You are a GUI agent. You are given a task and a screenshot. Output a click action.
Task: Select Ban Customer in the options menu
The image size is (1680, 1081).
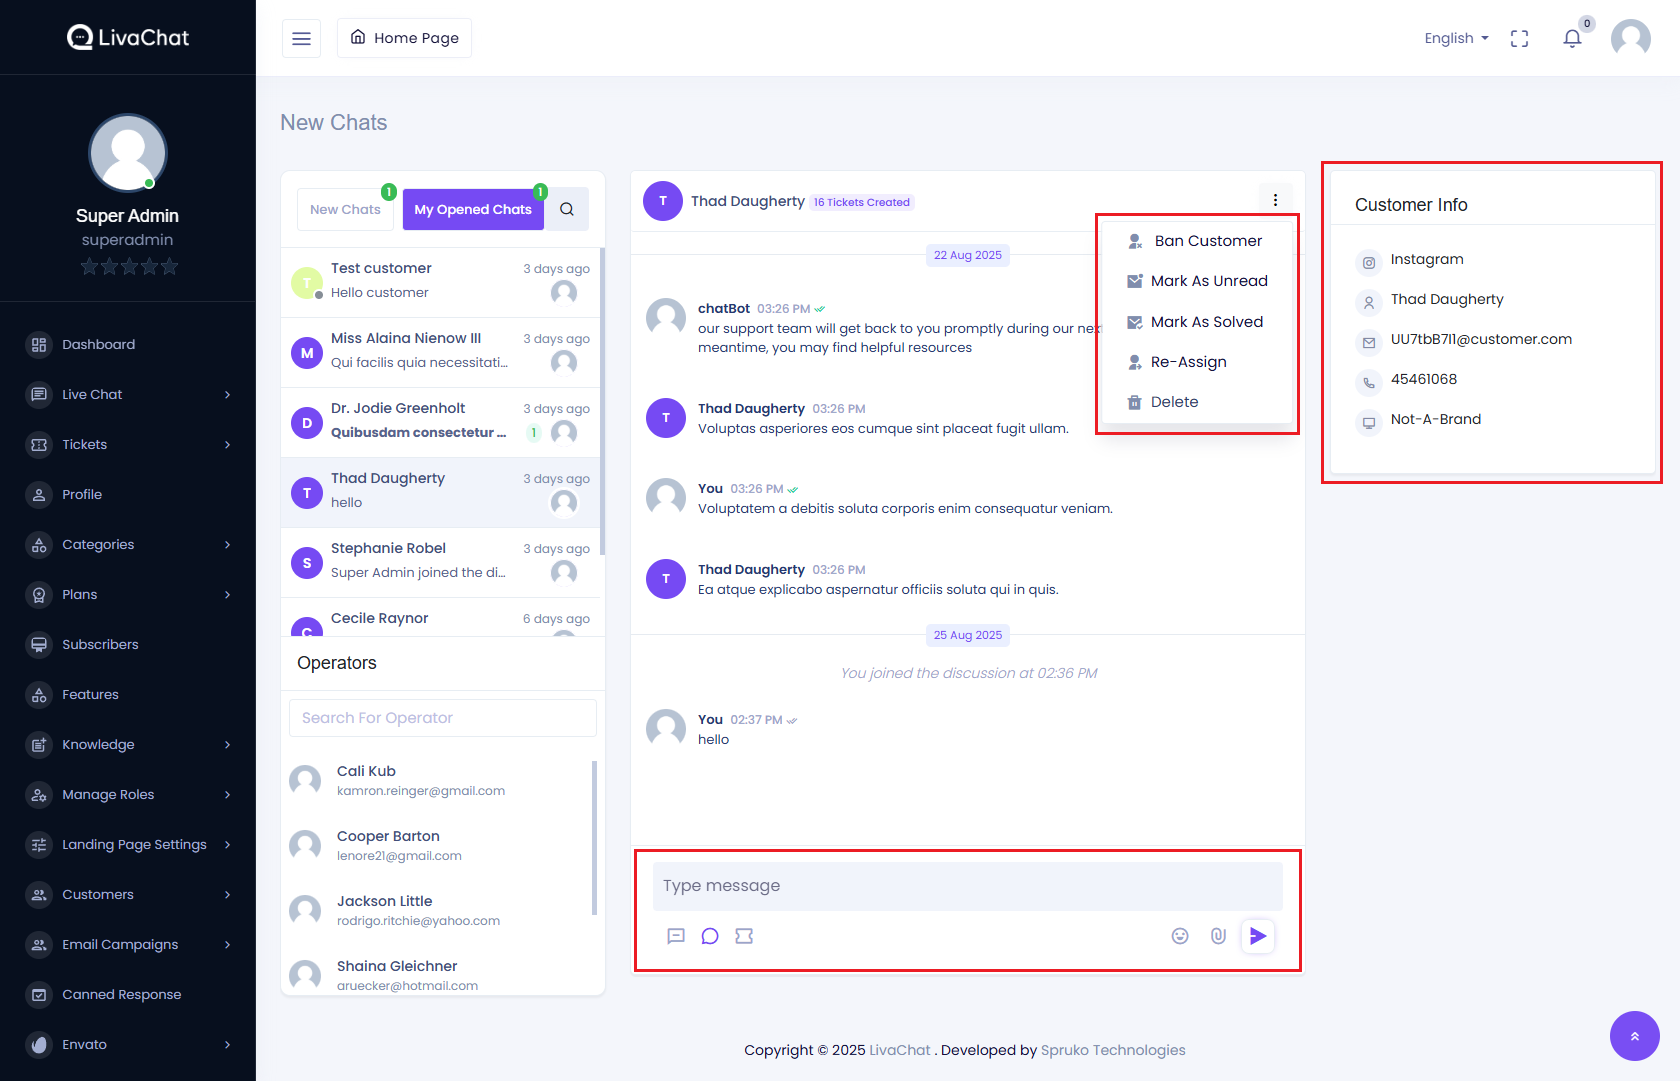(1207, 241)
